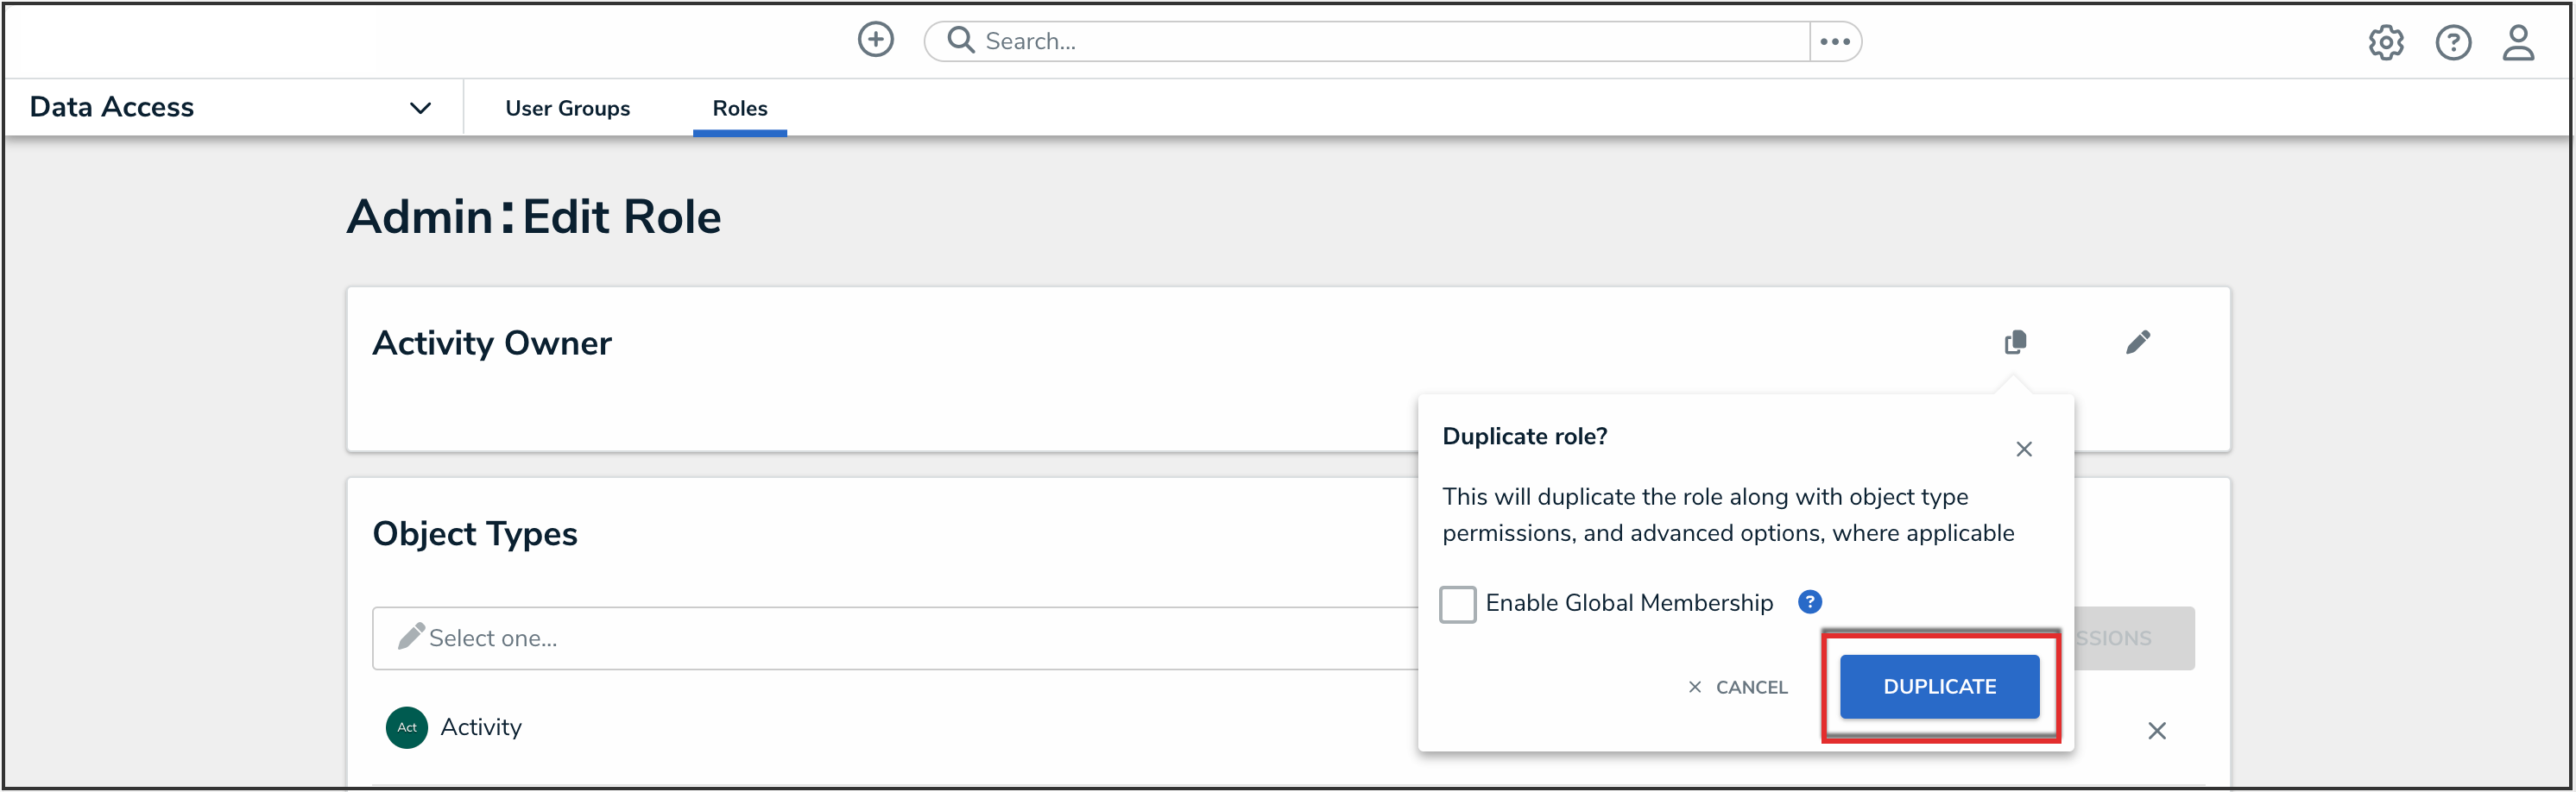Open the settings gear icon

tap(2385, 42)
